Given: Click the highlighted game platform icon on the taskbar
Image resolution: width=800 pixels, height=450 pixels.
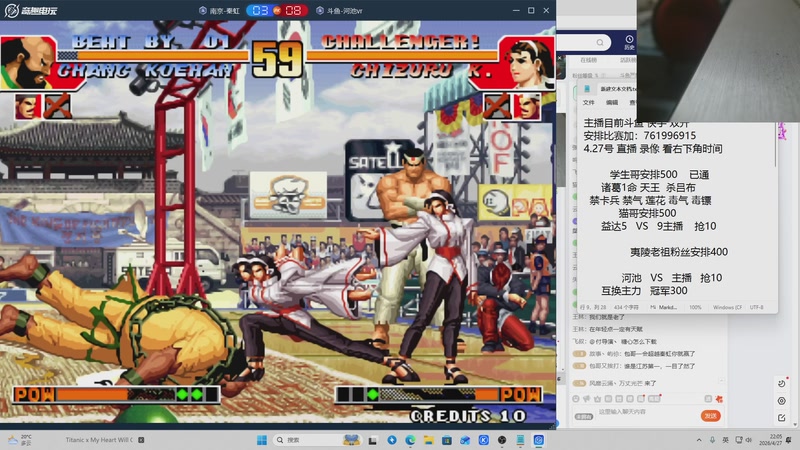Looking at the screenshot, I should [538, 440].
